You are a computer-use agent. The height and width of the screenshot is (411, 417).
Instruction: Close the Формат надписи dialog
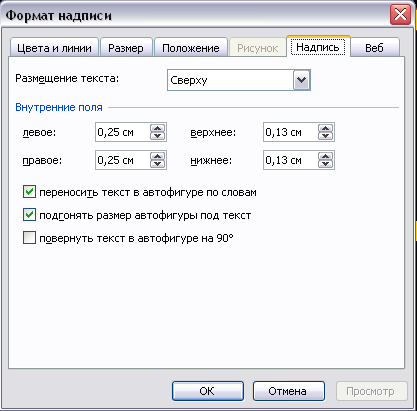(x=400, y=15)
